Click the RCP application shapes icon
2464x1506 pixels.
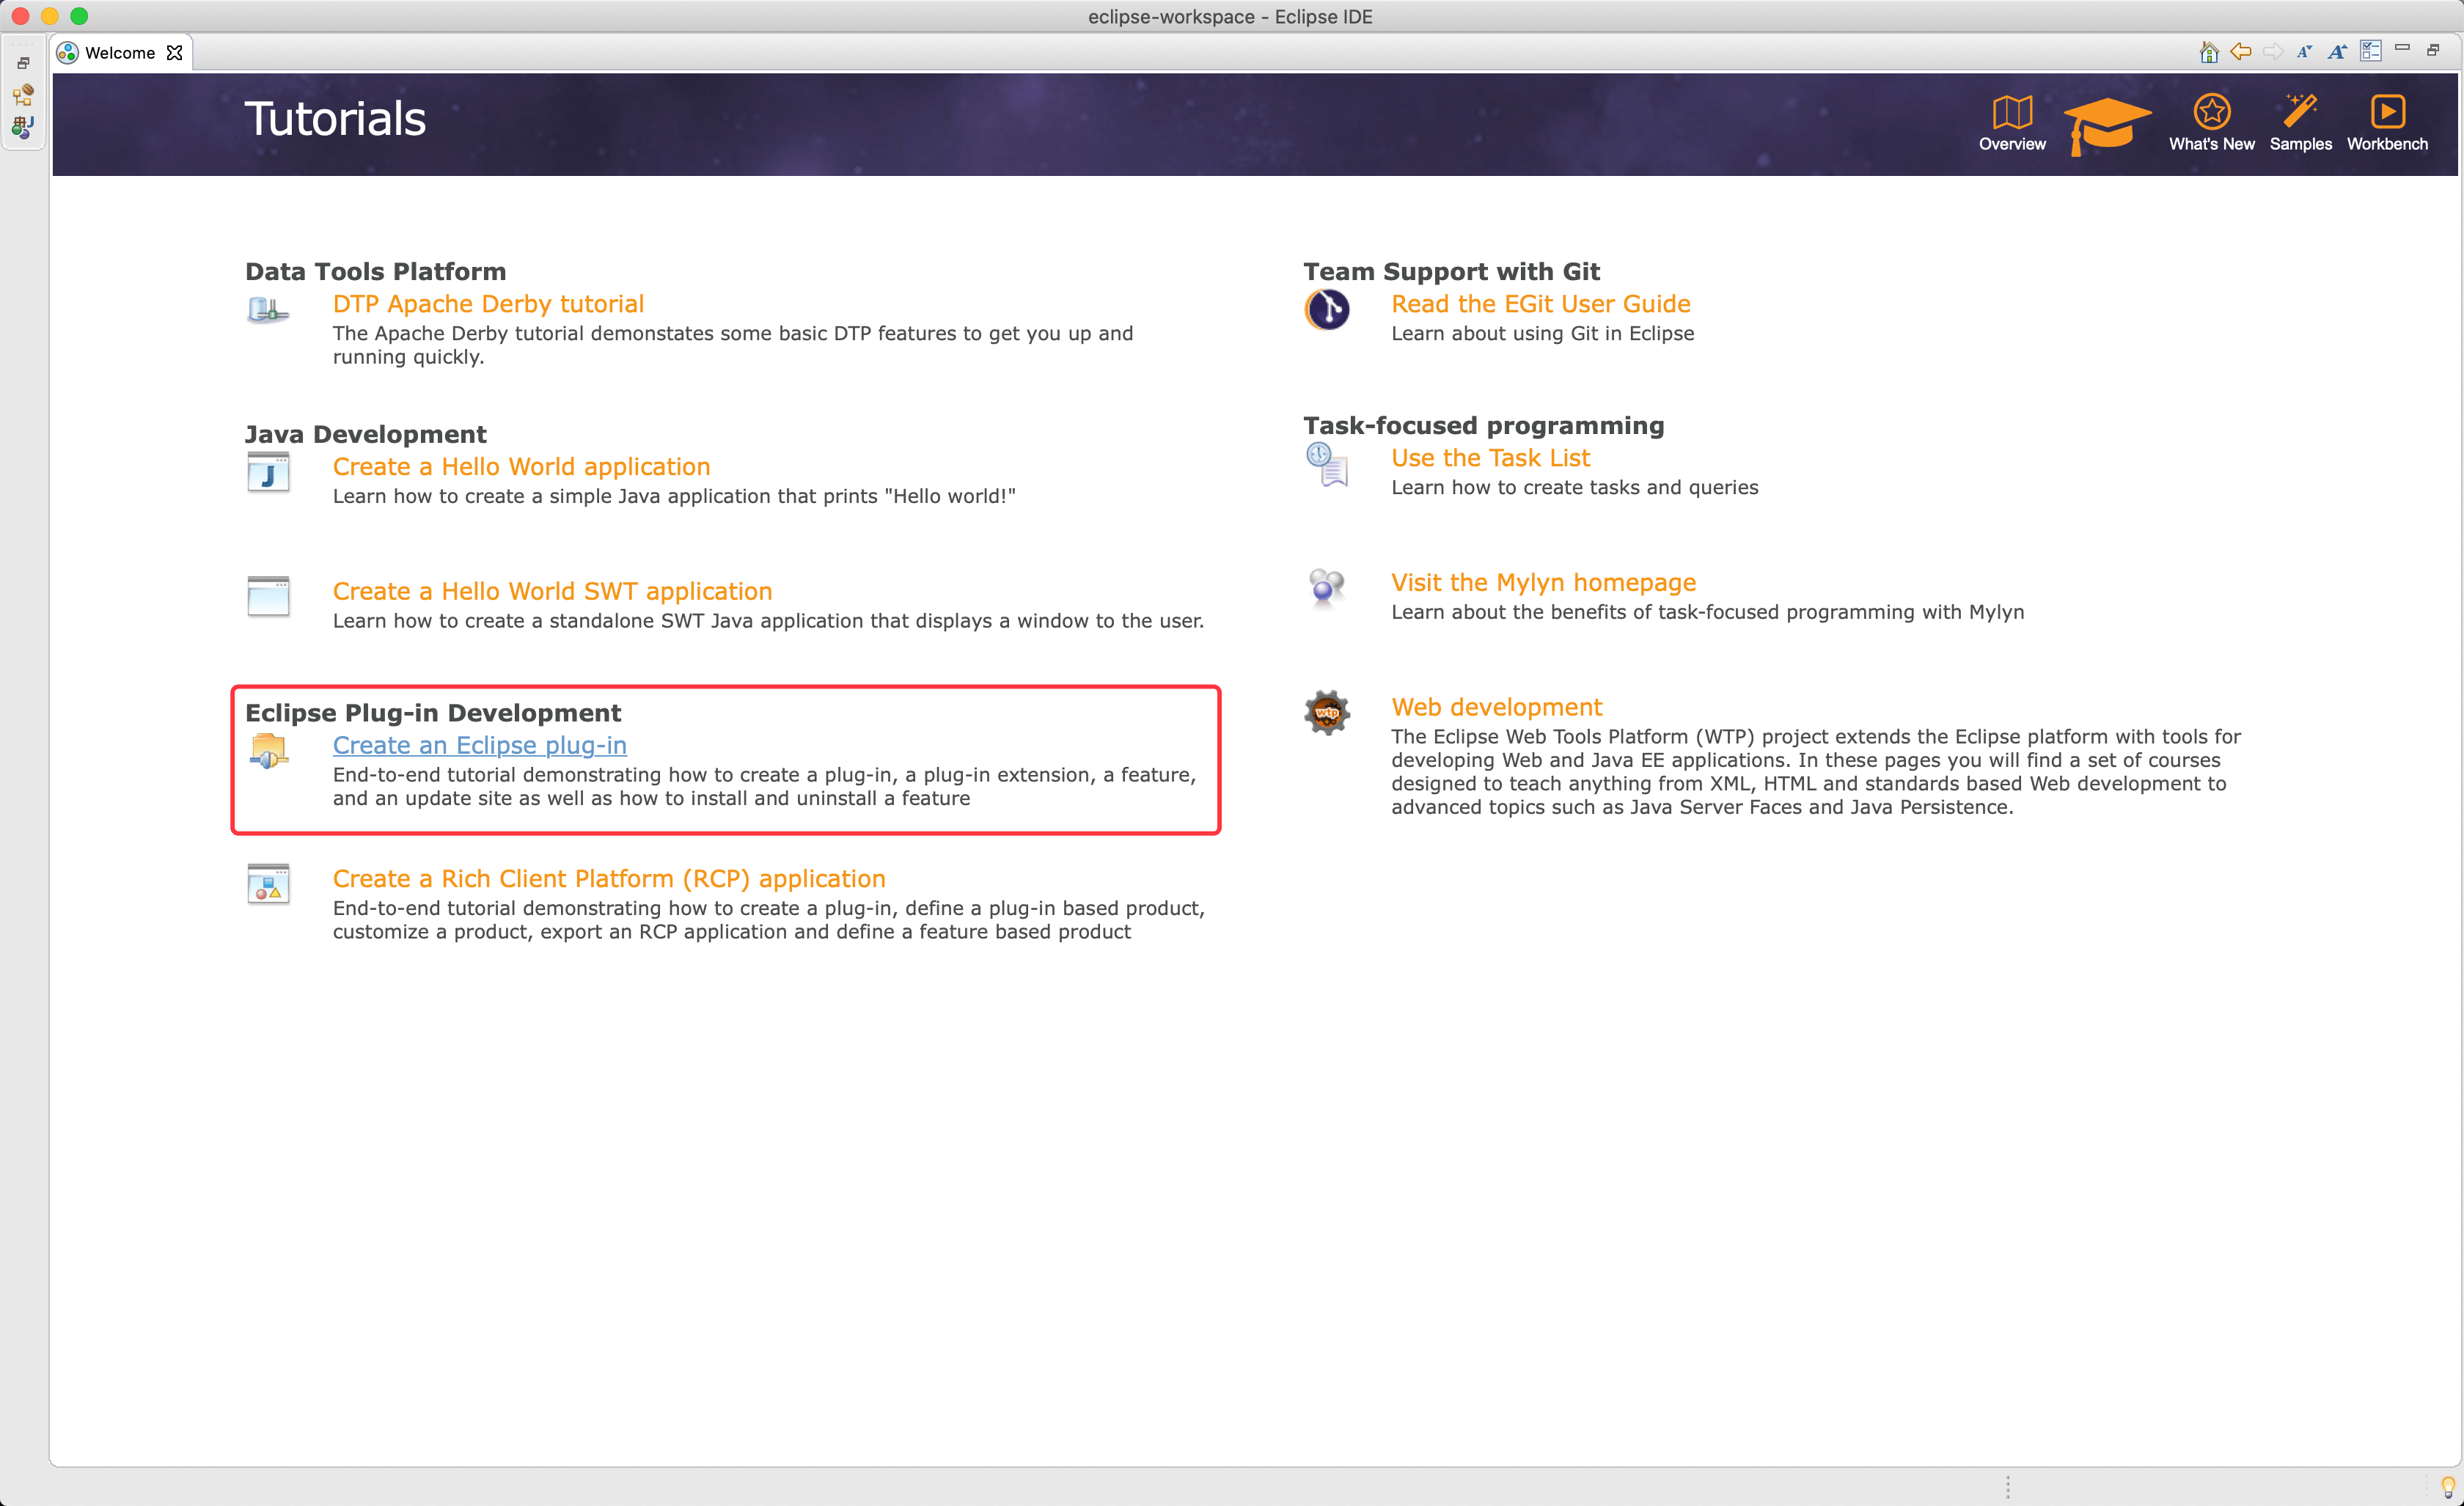pos(268,884)
